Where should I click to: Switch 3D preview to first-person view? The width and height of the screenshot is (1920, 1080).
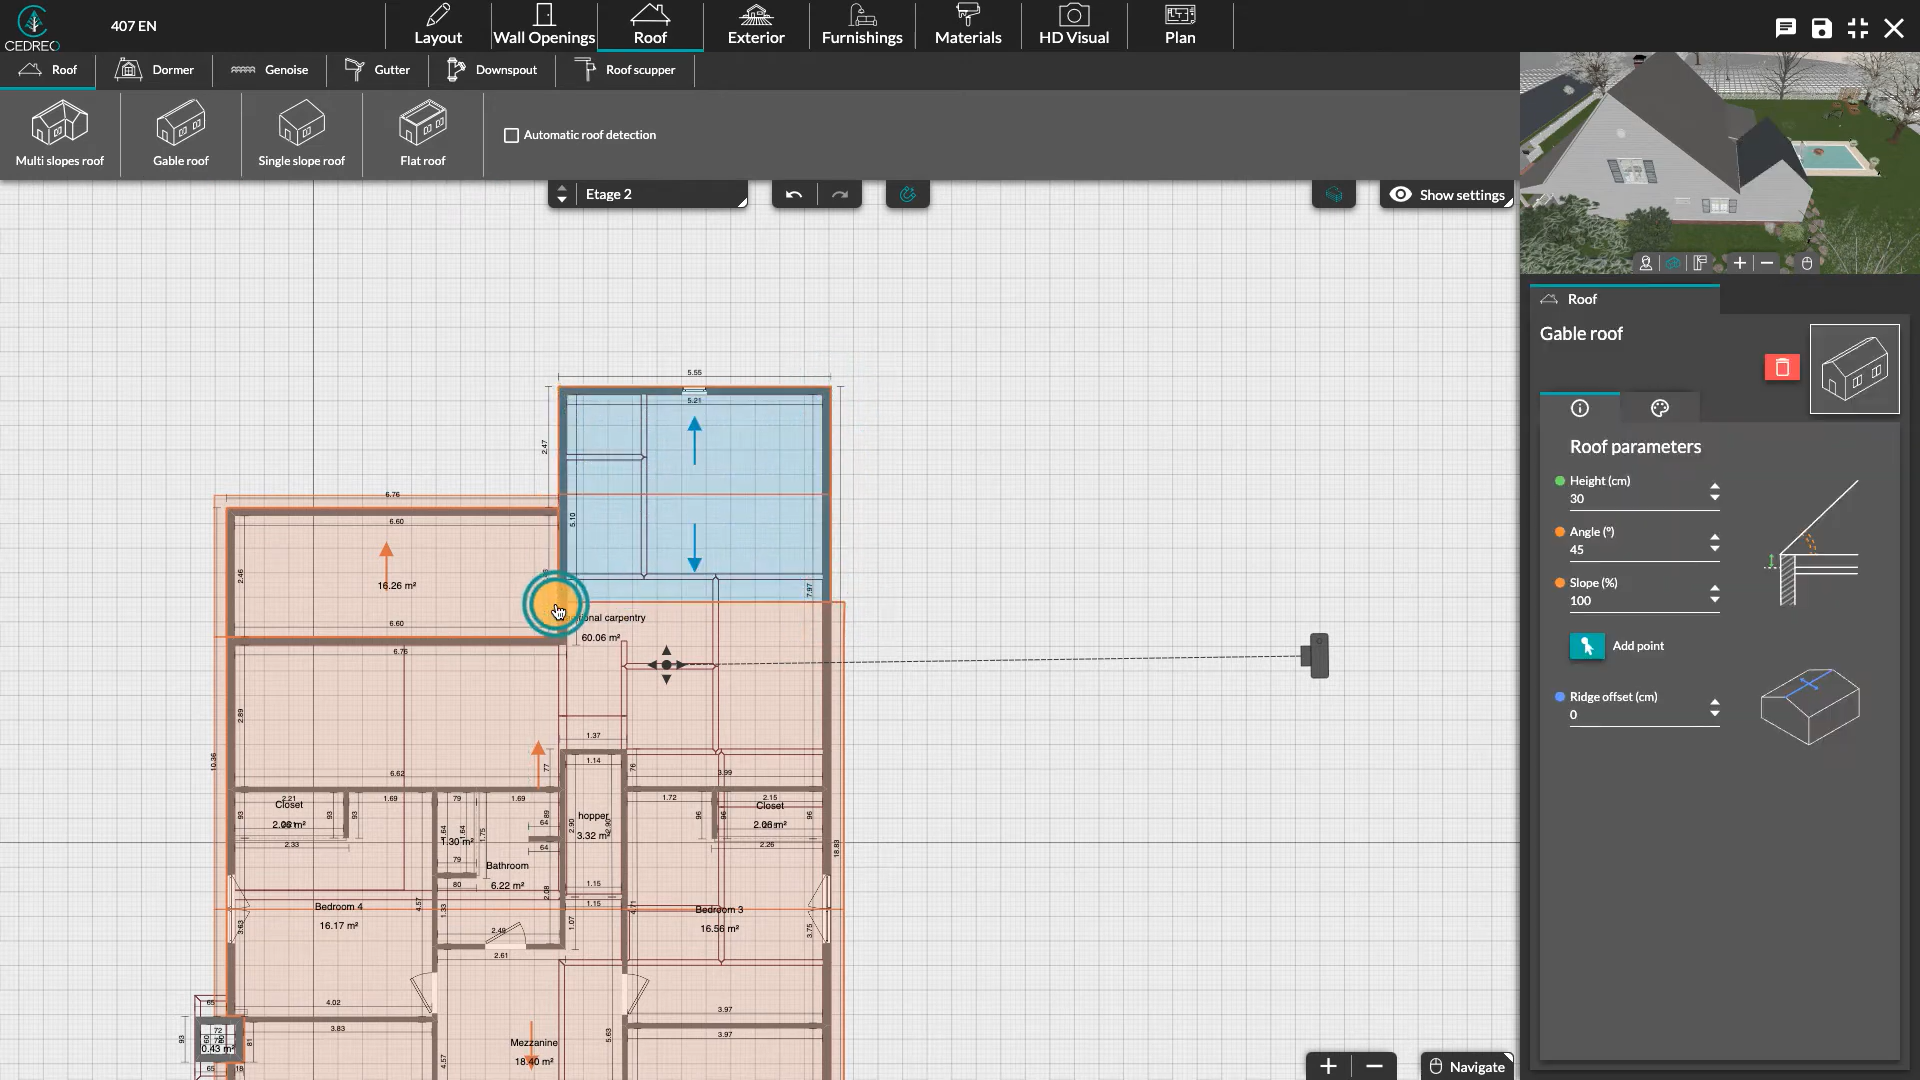1646,263
